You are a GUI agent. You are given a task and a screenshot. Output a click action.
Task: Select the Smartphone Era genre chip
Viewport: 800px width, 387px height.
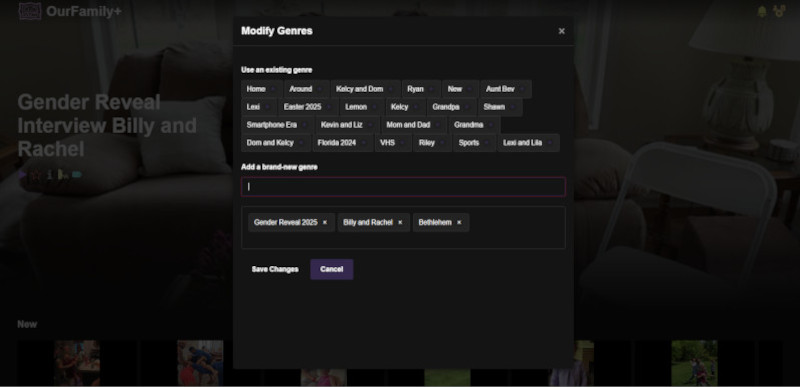point(277,125)
